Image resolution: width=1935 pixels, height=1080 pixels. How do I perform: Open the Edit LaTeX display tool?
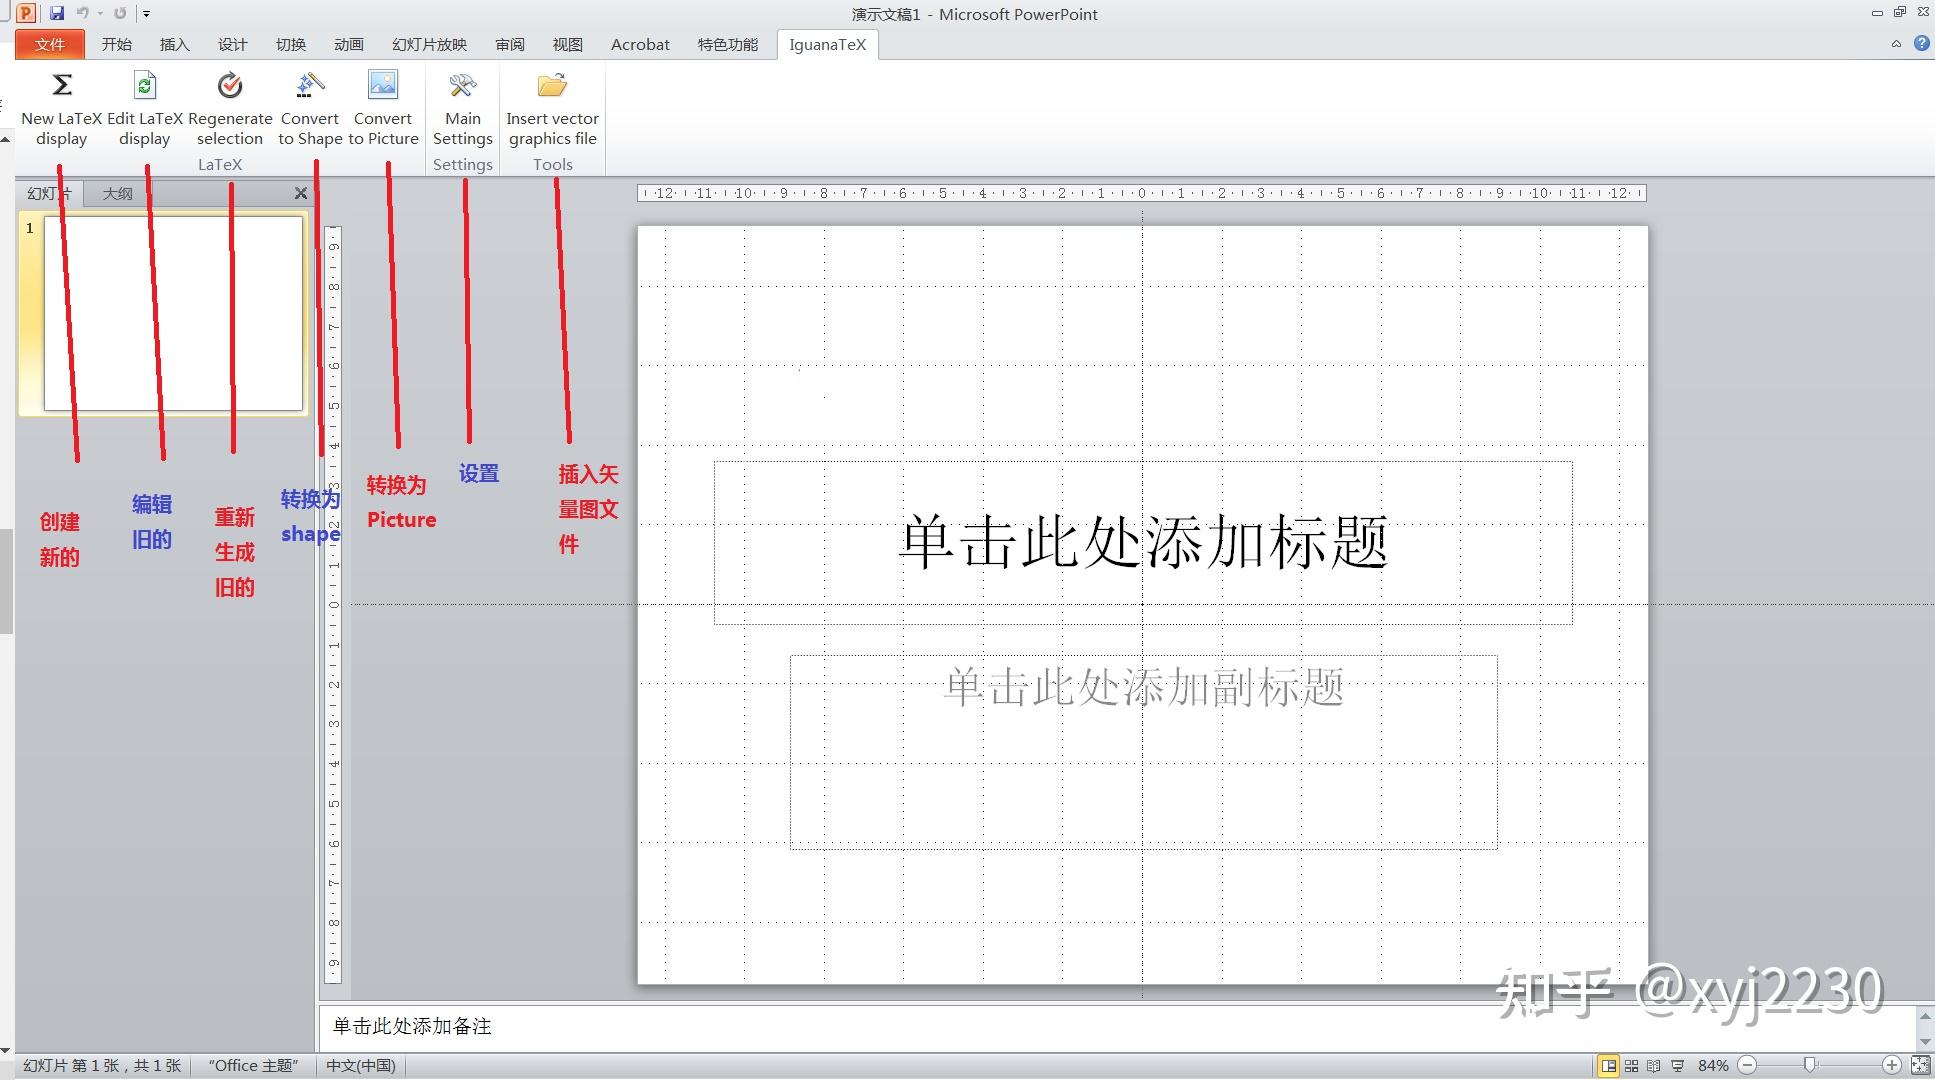tap(144, 105)
